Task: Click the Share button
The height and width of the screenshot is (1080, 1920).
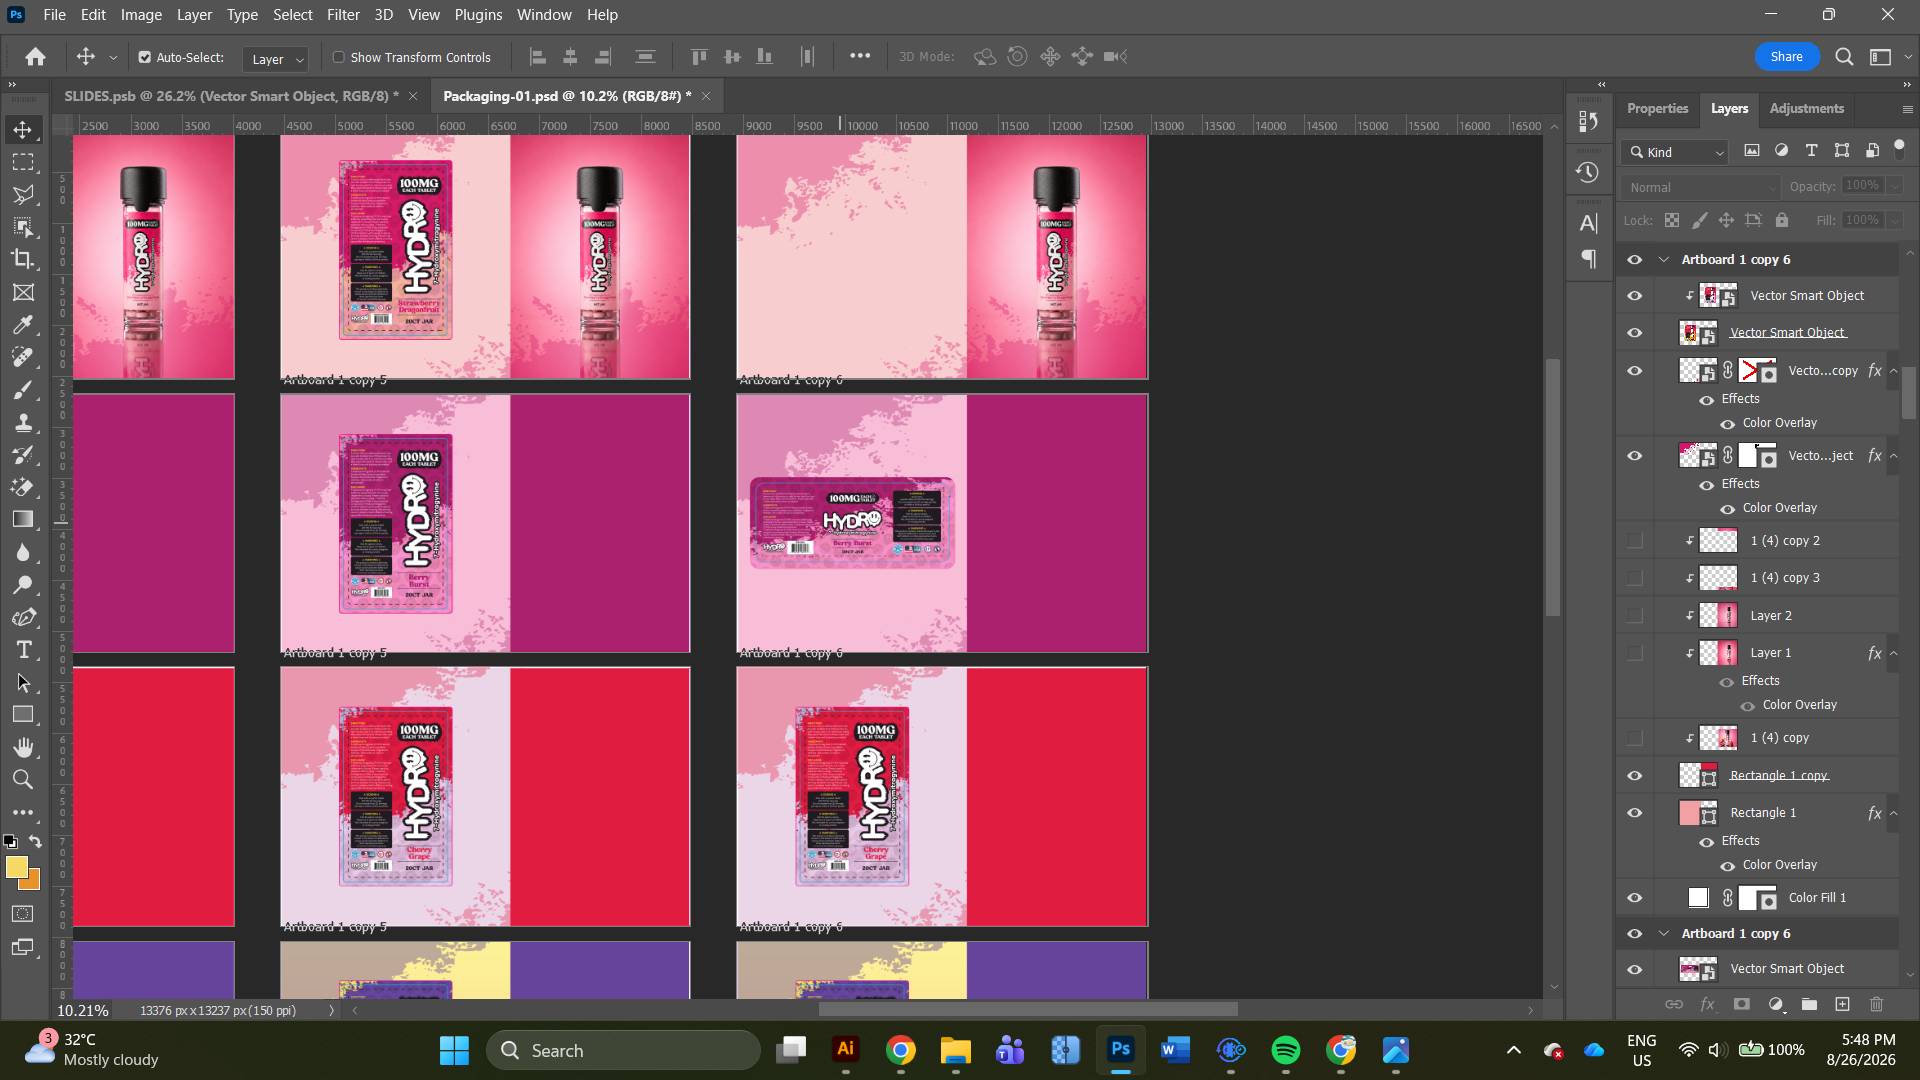Action: click(x=1786, y=57)
